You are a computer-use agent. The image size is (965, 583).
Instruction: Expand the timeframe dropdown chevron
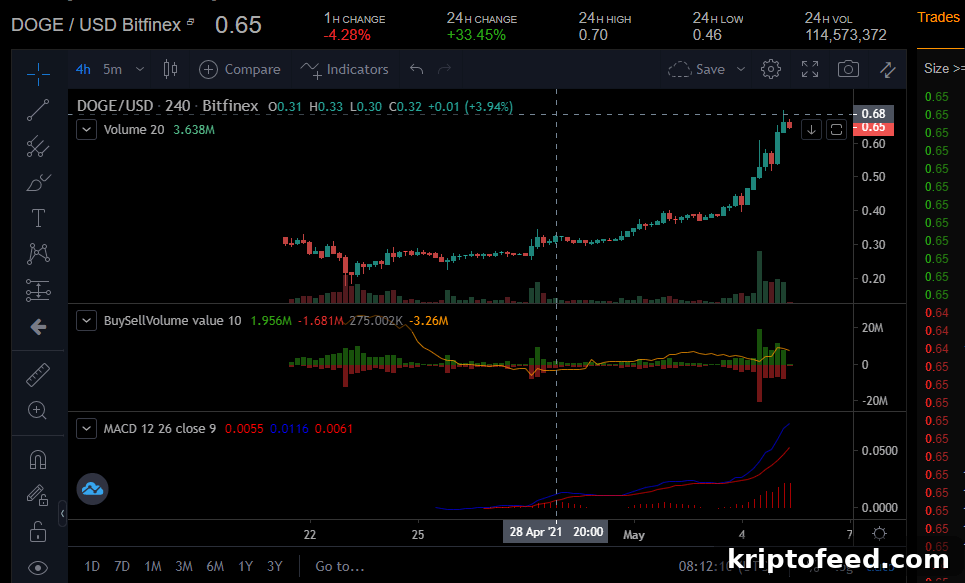(140, 69)
